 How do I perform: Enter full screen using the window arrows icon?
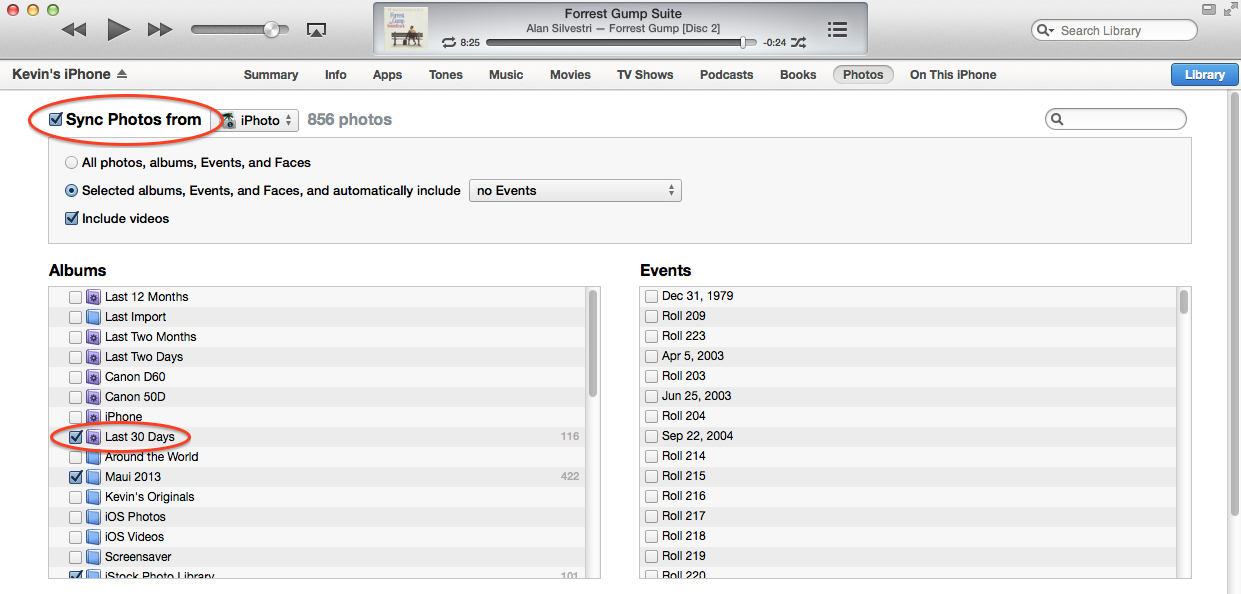click(1229, 9)
